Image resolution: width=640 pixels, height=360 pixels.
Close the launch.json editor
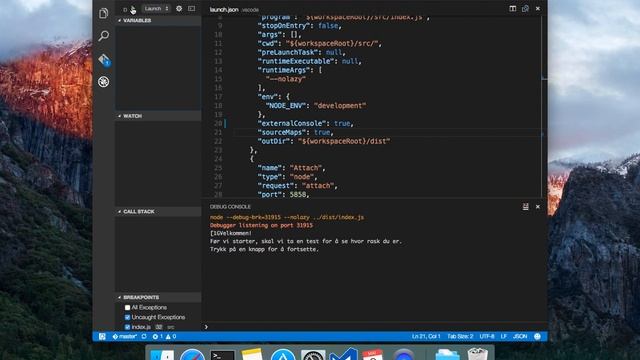coord(538,9)
